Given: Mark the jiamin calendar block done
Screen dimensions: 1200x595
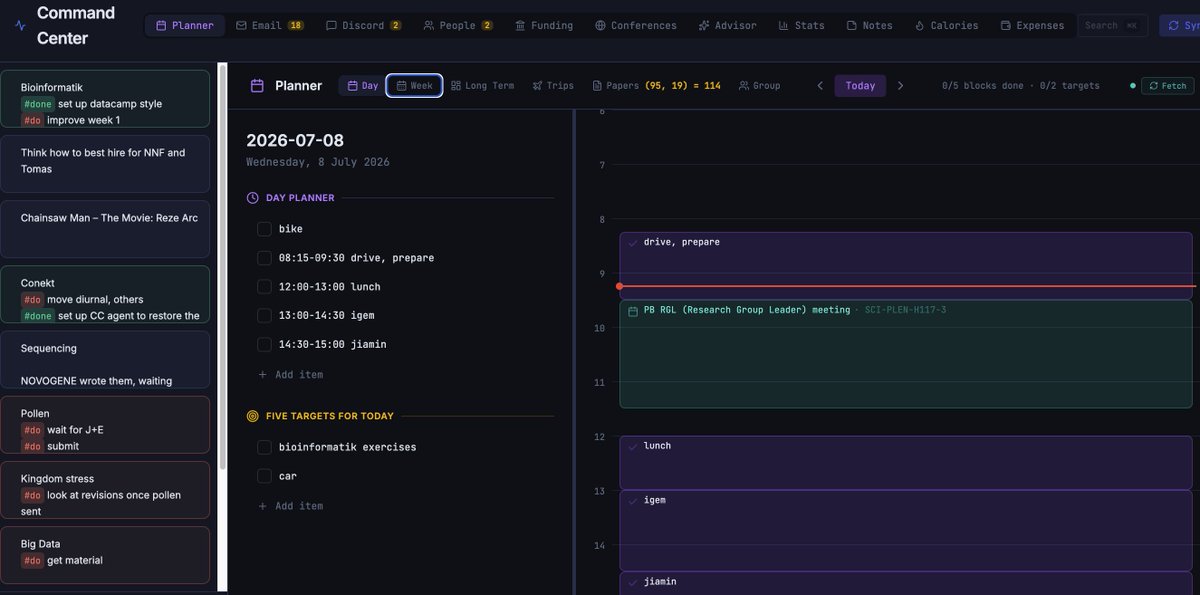Looking at the screenshot, I should coord(632,582).
